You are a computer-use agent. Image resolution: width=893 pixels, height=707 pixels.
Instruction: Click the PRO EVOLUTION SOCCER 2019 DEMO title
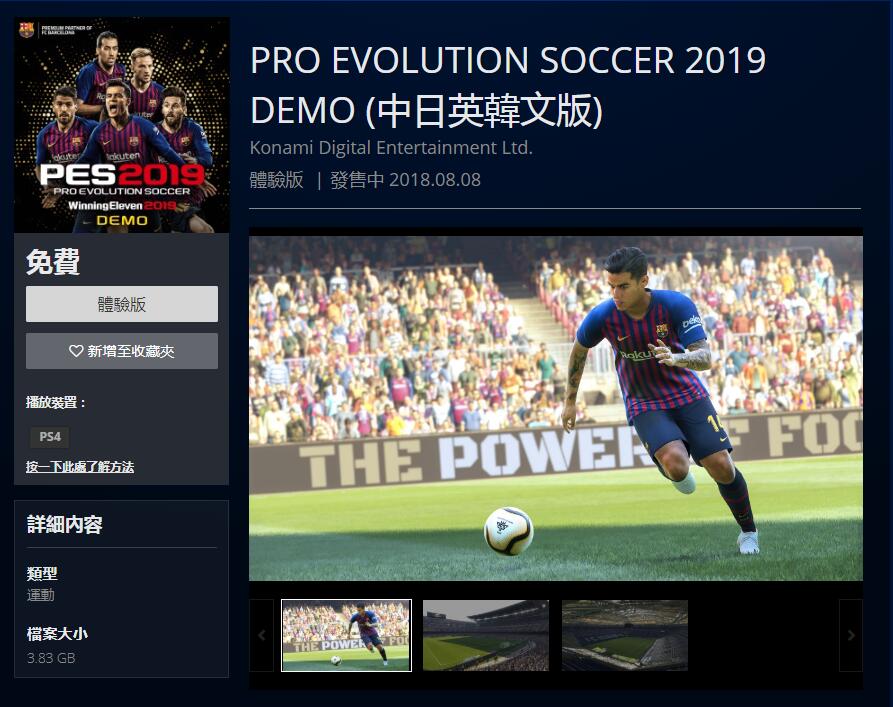508,85
